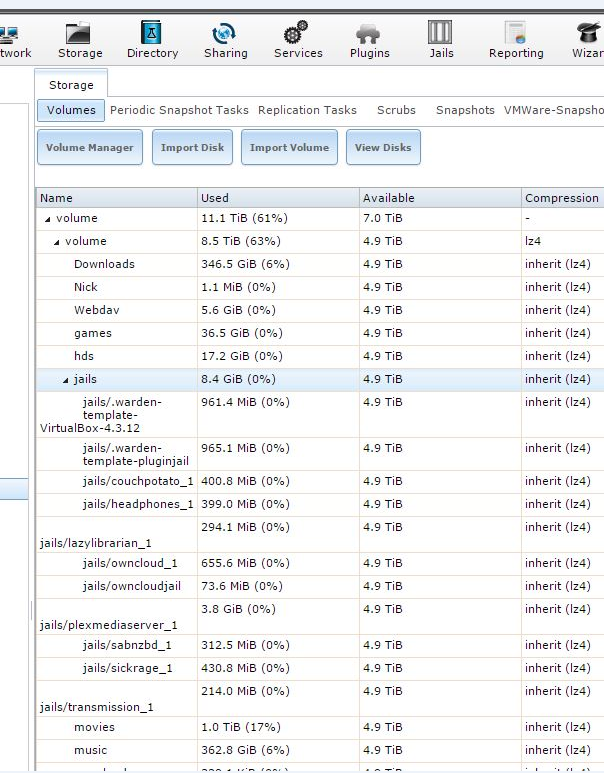604x773 pixels.
Task: Click the 11.1 TiB (61%) used value
Action: (x=244, y=218)
